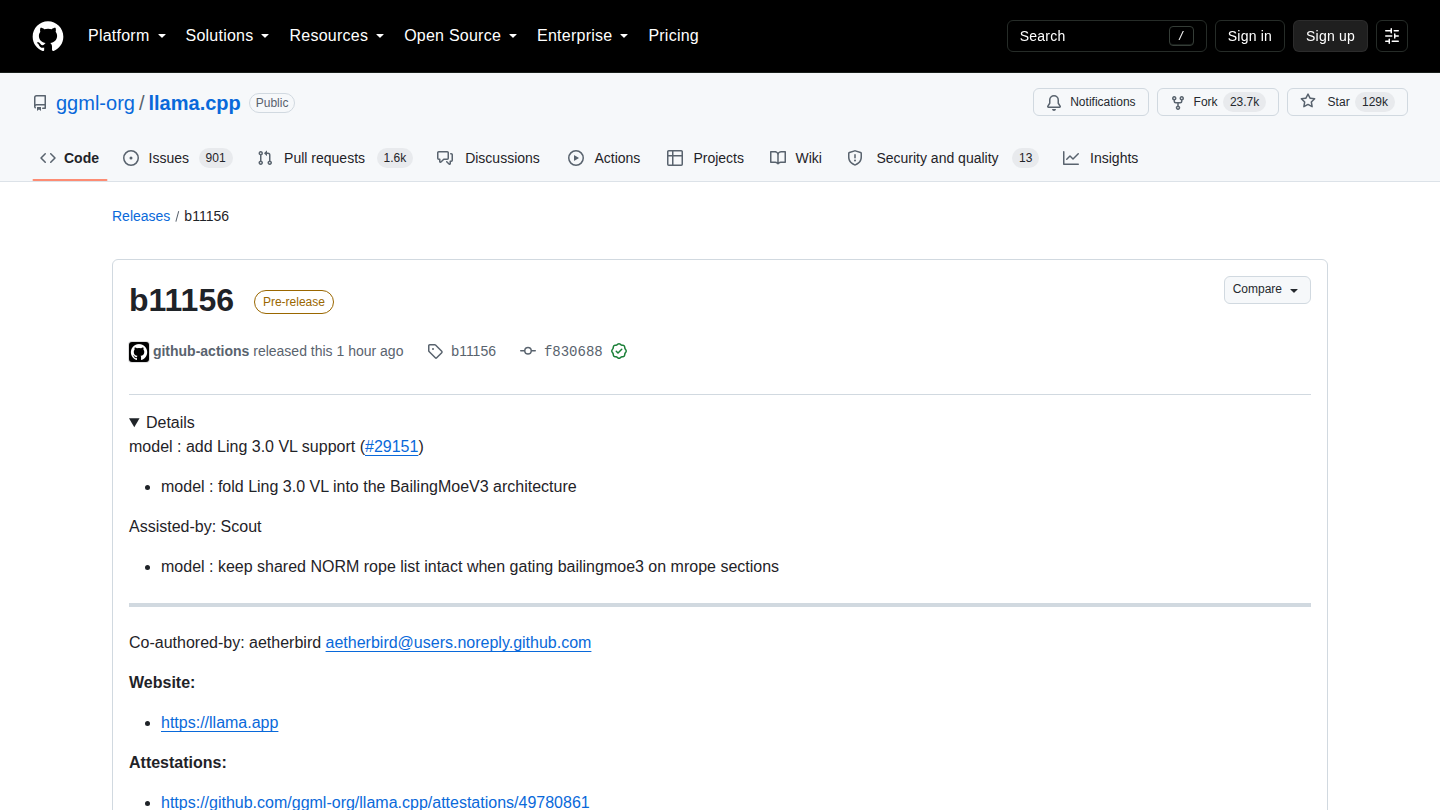Open the Actions tab

(x=604, y=158)
